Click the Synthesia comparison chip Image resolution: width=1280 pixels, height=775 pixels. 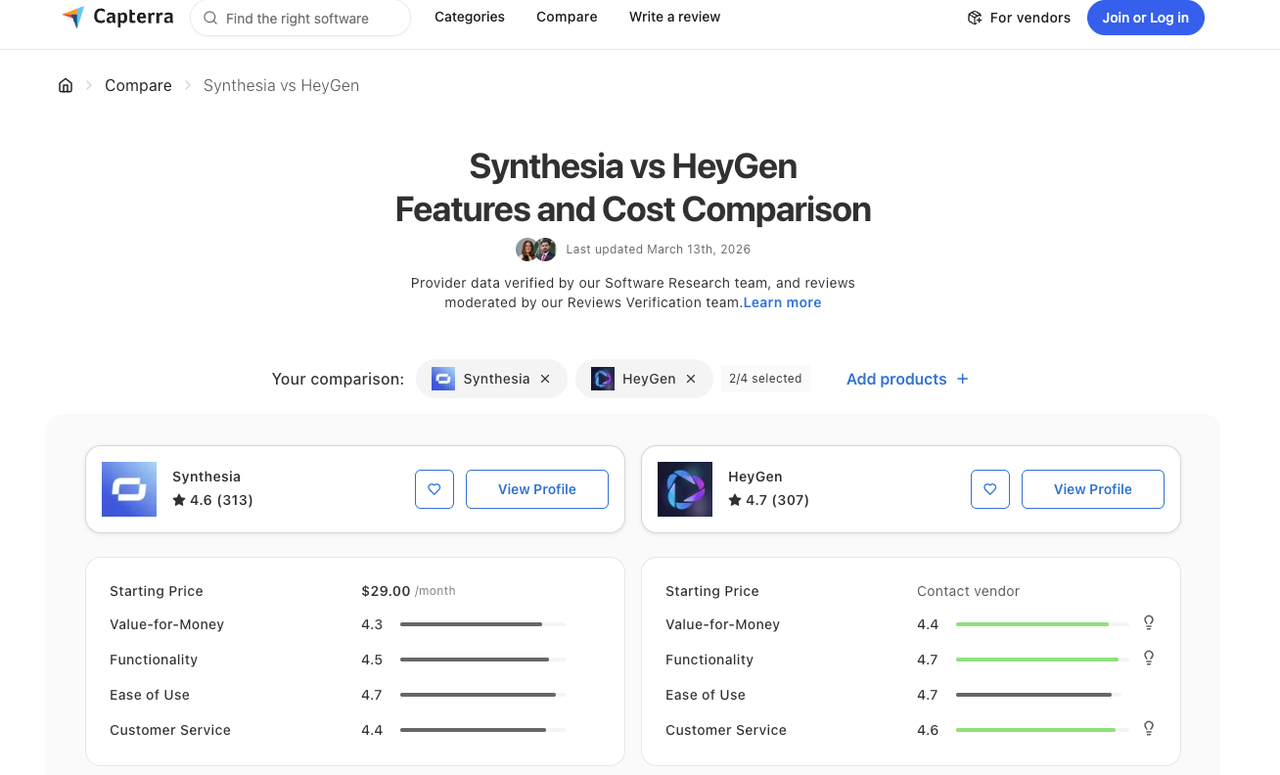492,379
